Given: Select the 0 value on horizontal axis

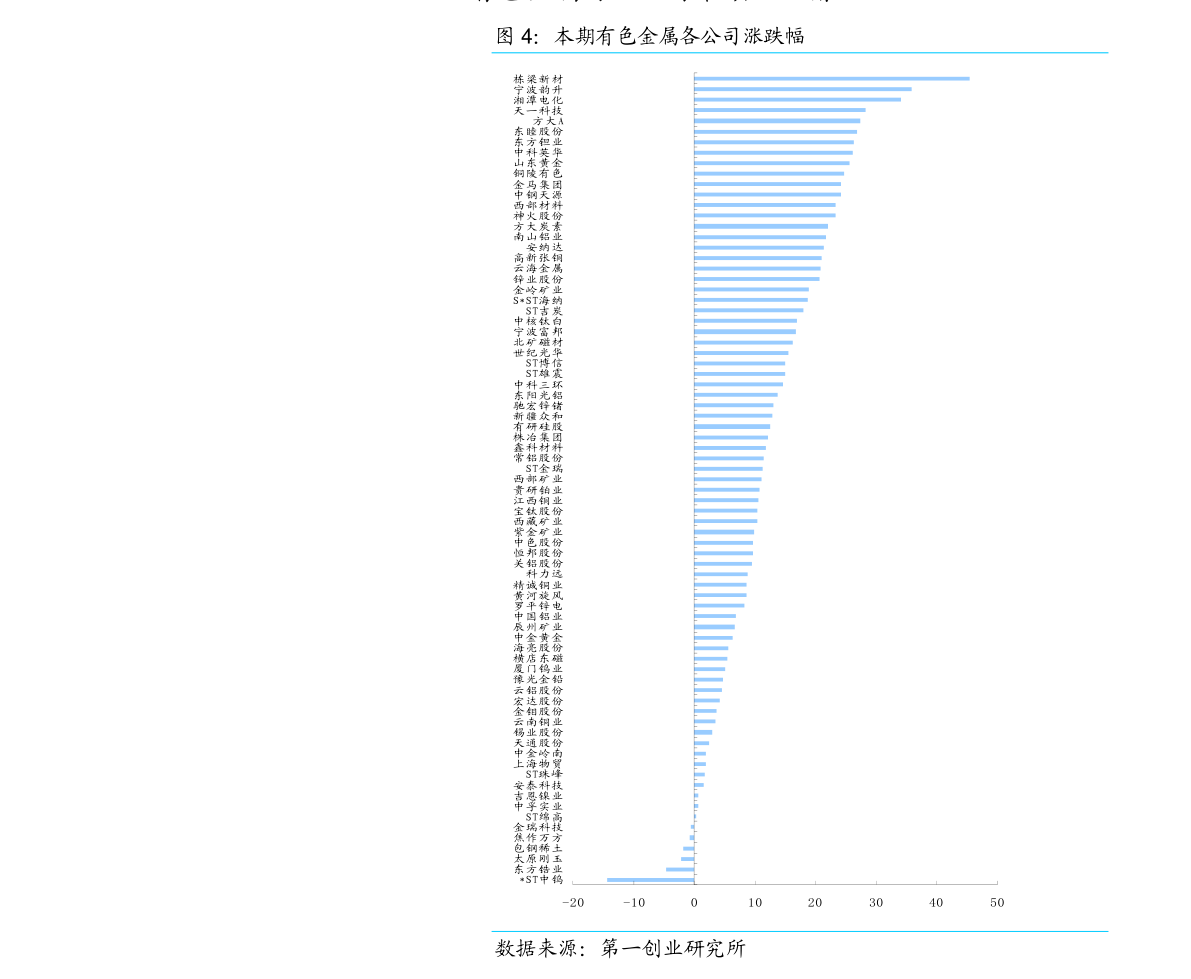Looking at the screenshot, I should click(694, 903).
